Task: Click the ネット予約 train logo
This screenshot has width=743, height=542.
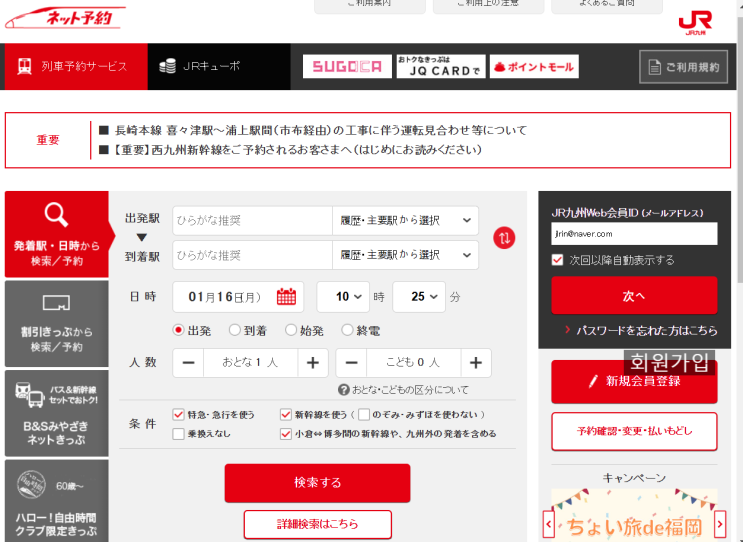Action: pyautogui.click(x=65, y=18)
